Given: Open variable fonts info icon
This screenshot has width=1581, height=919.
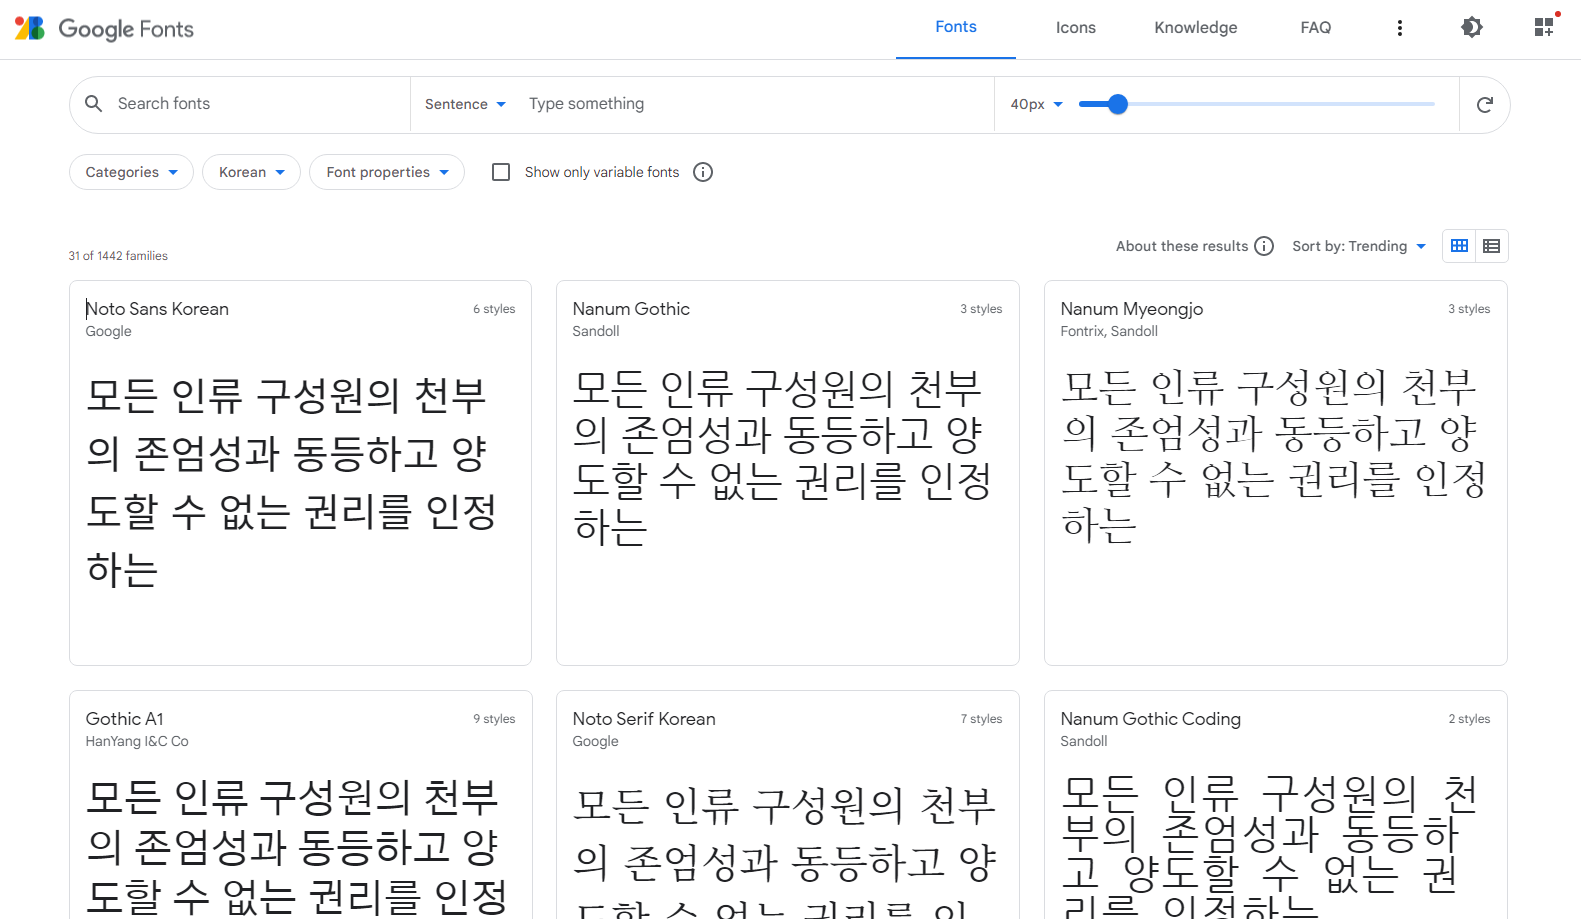Looking at the screenshot, I should click(703, 172).
